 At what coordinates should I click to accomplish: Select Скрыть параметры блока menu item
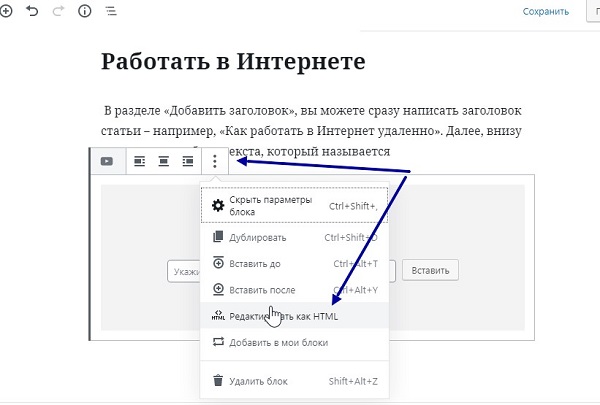pos(294,206)
